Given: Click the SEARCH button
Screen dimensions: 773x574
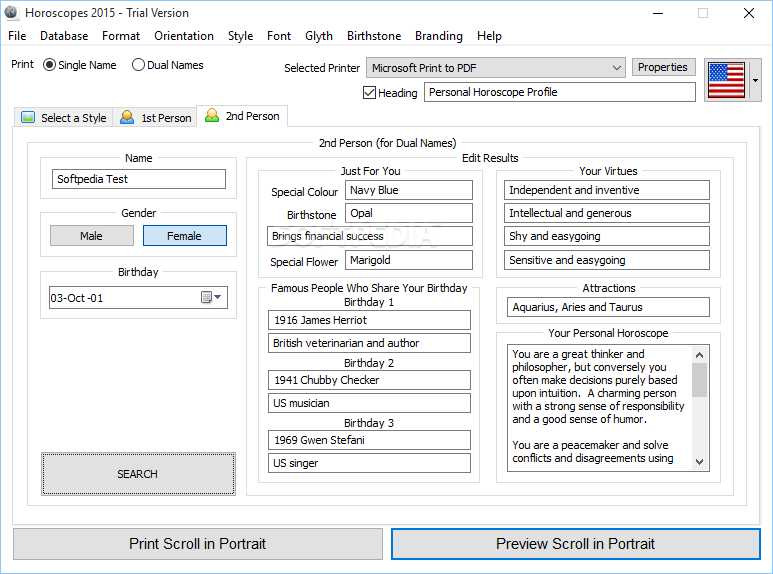Looking at the screenshot, I should coord(138,474).
